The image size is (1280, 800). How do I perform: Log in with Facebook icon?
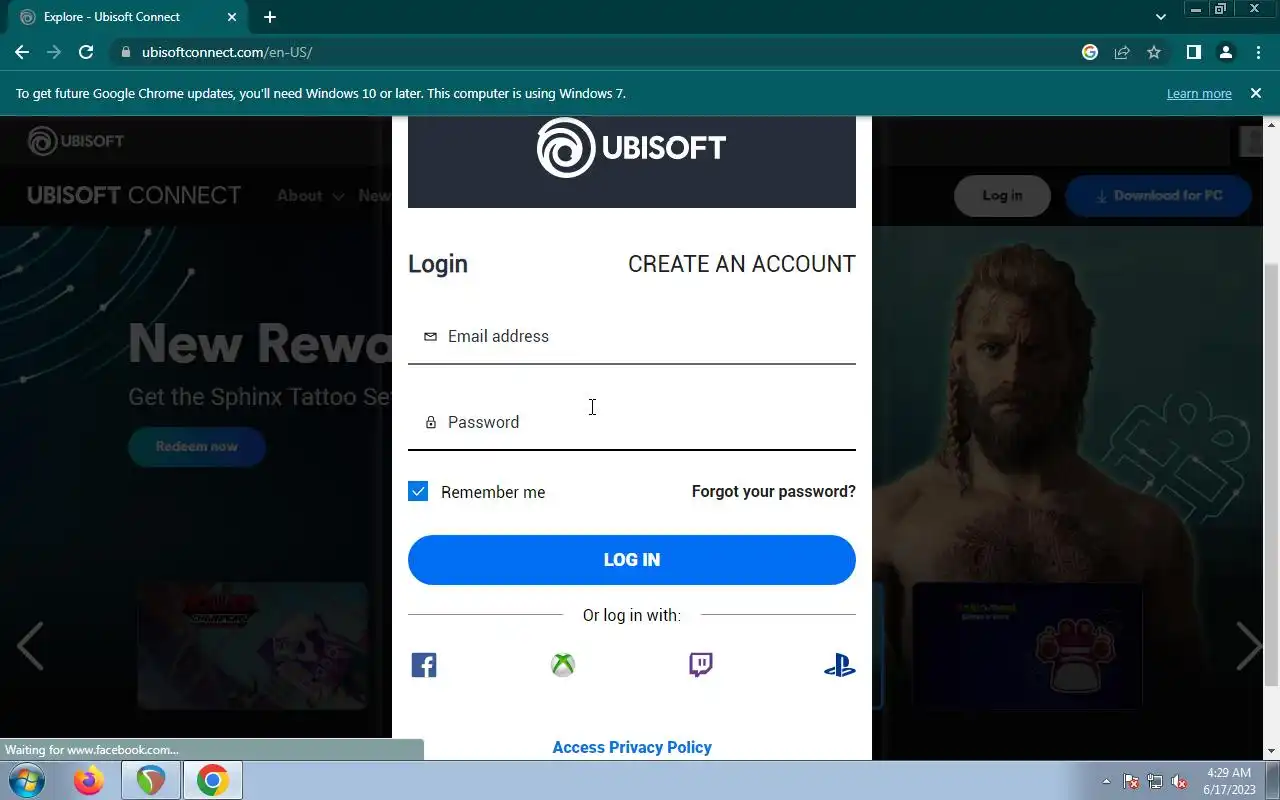(x=424, y=665)
